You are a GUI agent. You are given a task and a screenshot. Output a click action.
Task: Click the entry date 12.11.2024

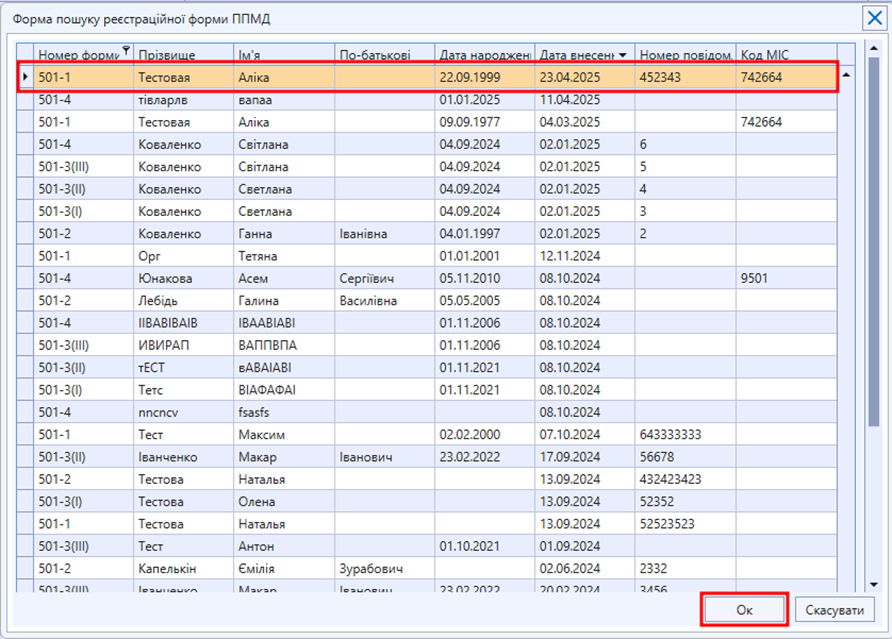tap(585, 256)
